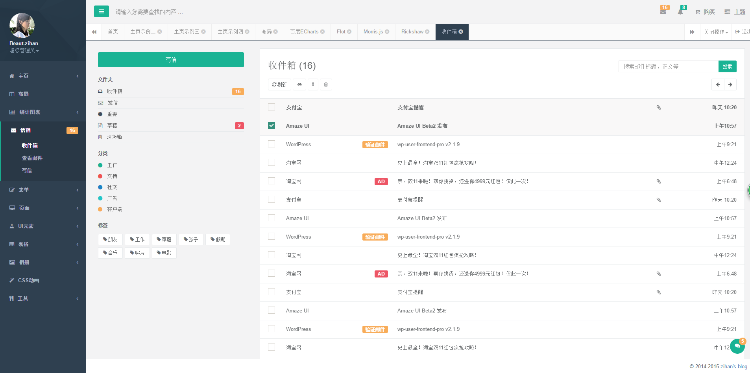Viewport: 750px width, 373px height.
Task: Select the 收件箱 submenu item in the sidebar
Action: click(x=30, y=145)
